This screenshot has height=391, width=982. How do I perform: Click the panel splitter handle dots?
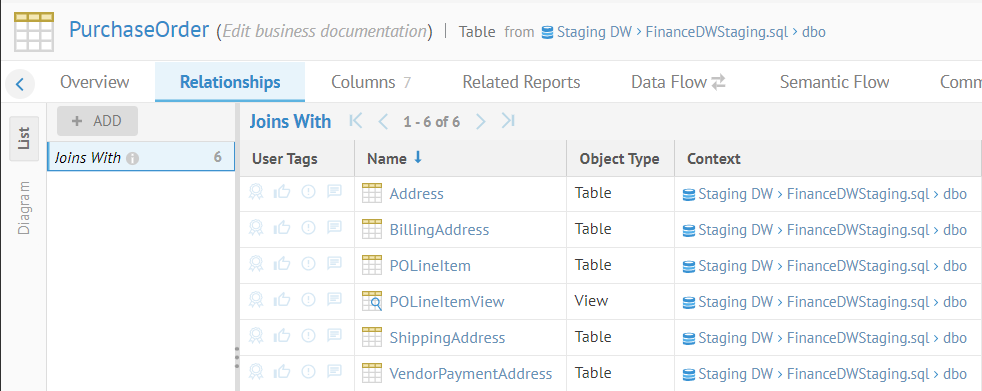pyautogui.click(x=237, y=357)
